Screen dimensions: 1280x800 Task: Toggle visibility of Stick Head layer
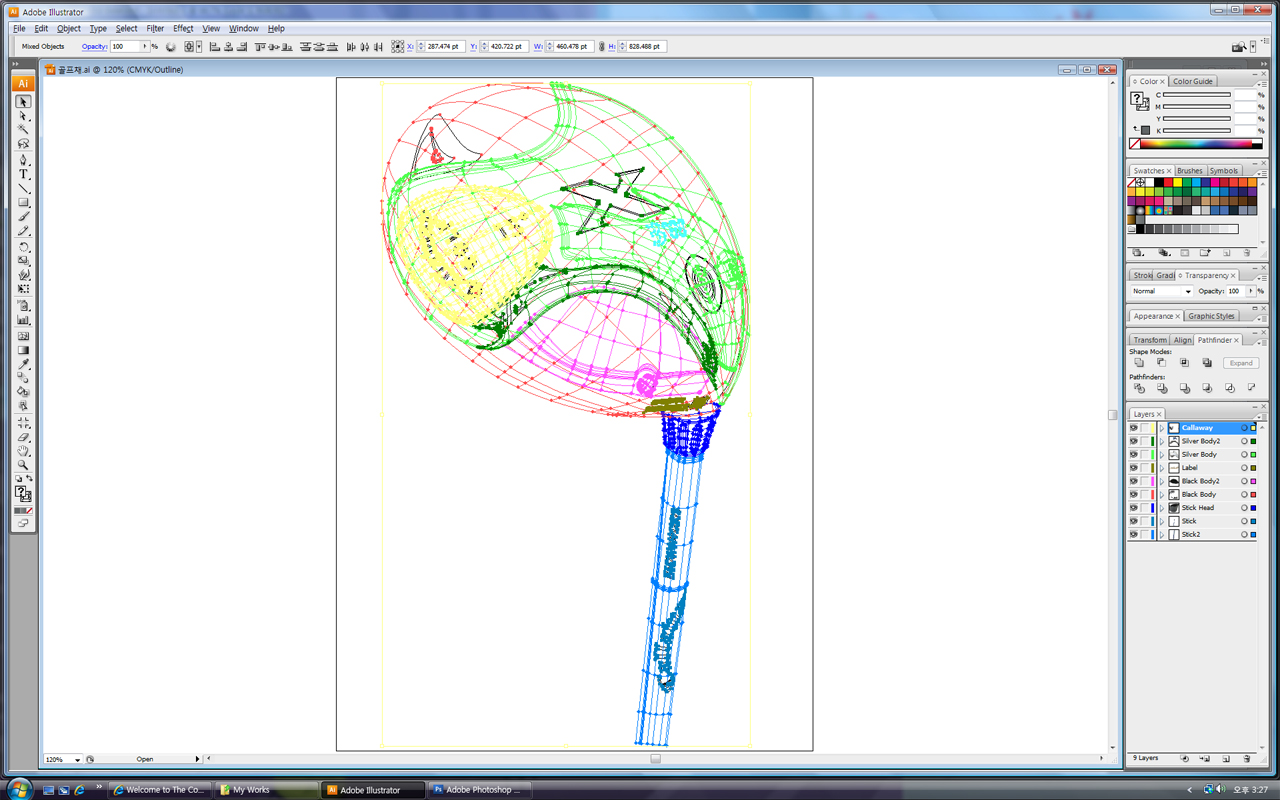click(x=1134, y=508)
